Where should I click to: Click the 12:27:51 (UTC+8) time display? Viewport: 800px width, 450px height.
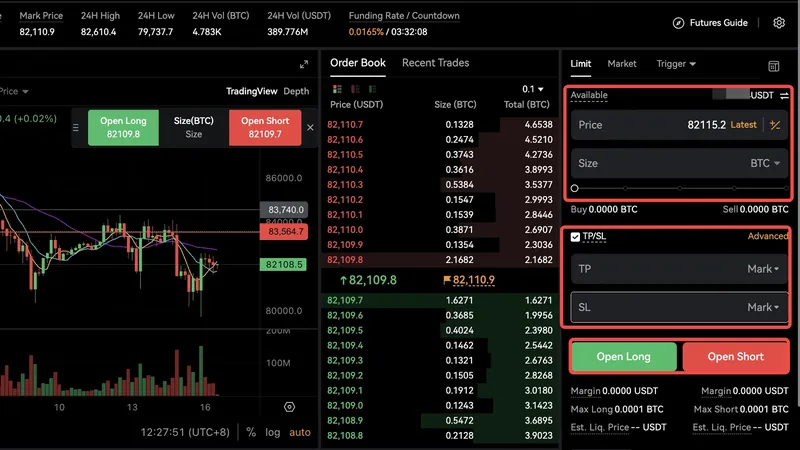tap(185, 432)
